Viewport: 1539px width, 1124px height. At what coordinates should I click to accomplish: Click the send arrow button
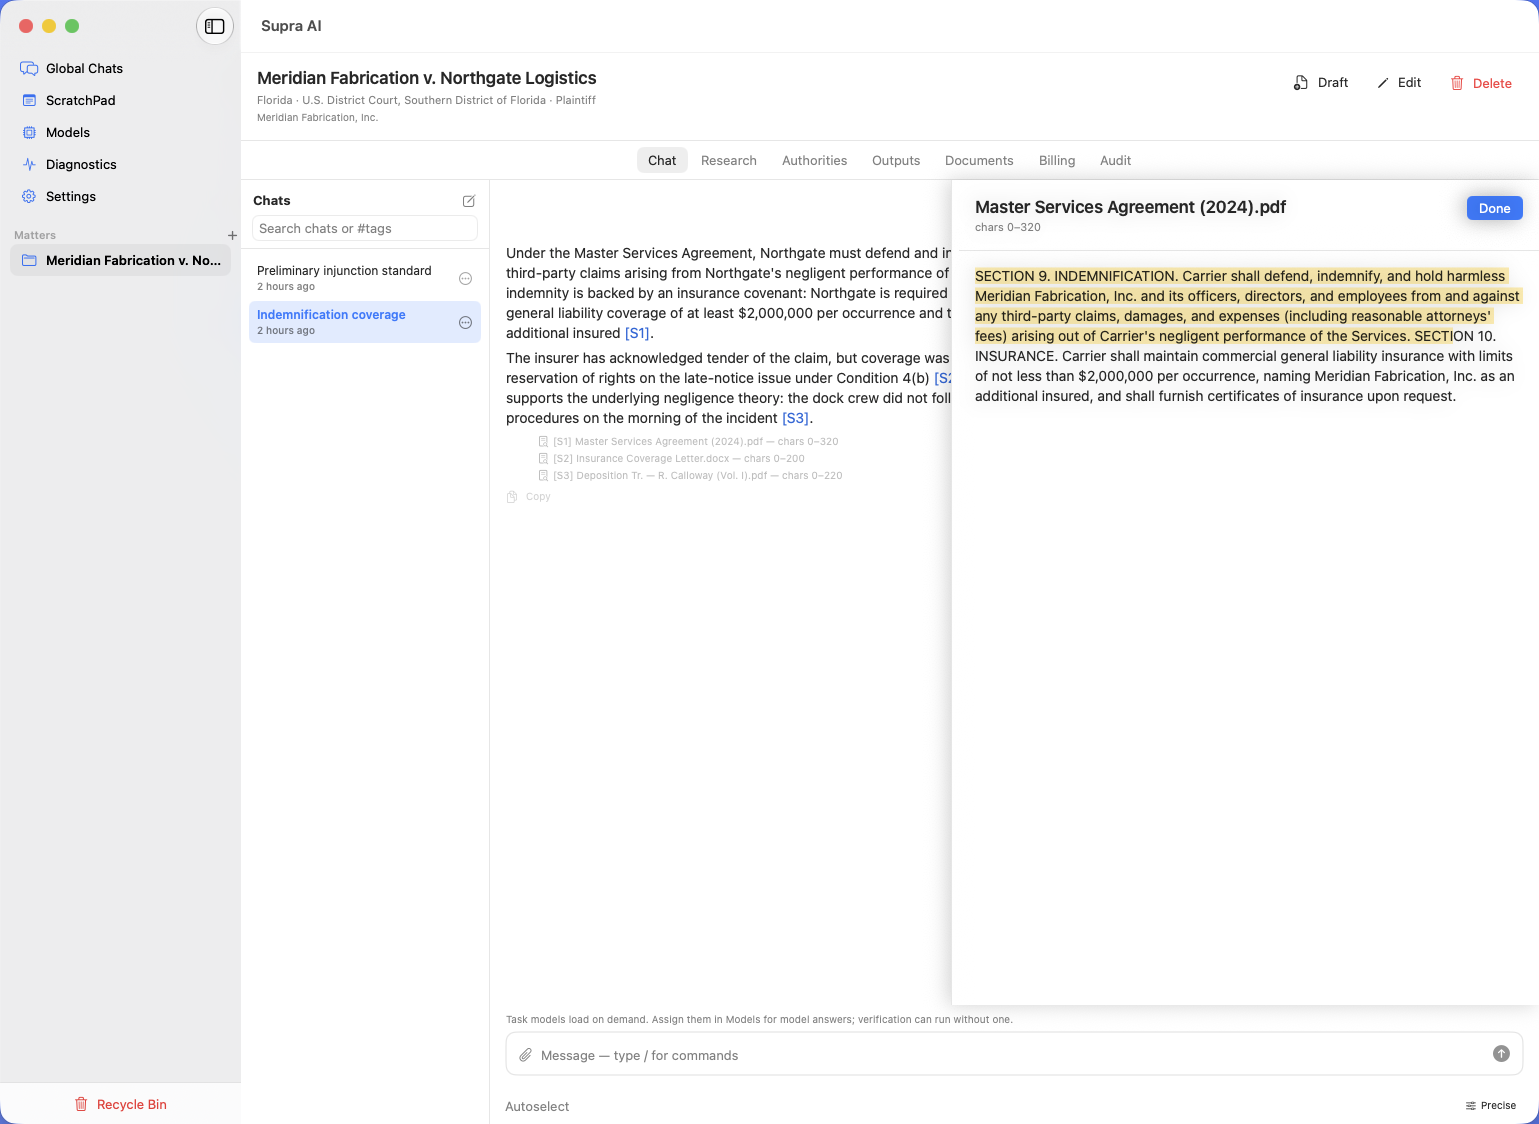tap(1501, 1053)
